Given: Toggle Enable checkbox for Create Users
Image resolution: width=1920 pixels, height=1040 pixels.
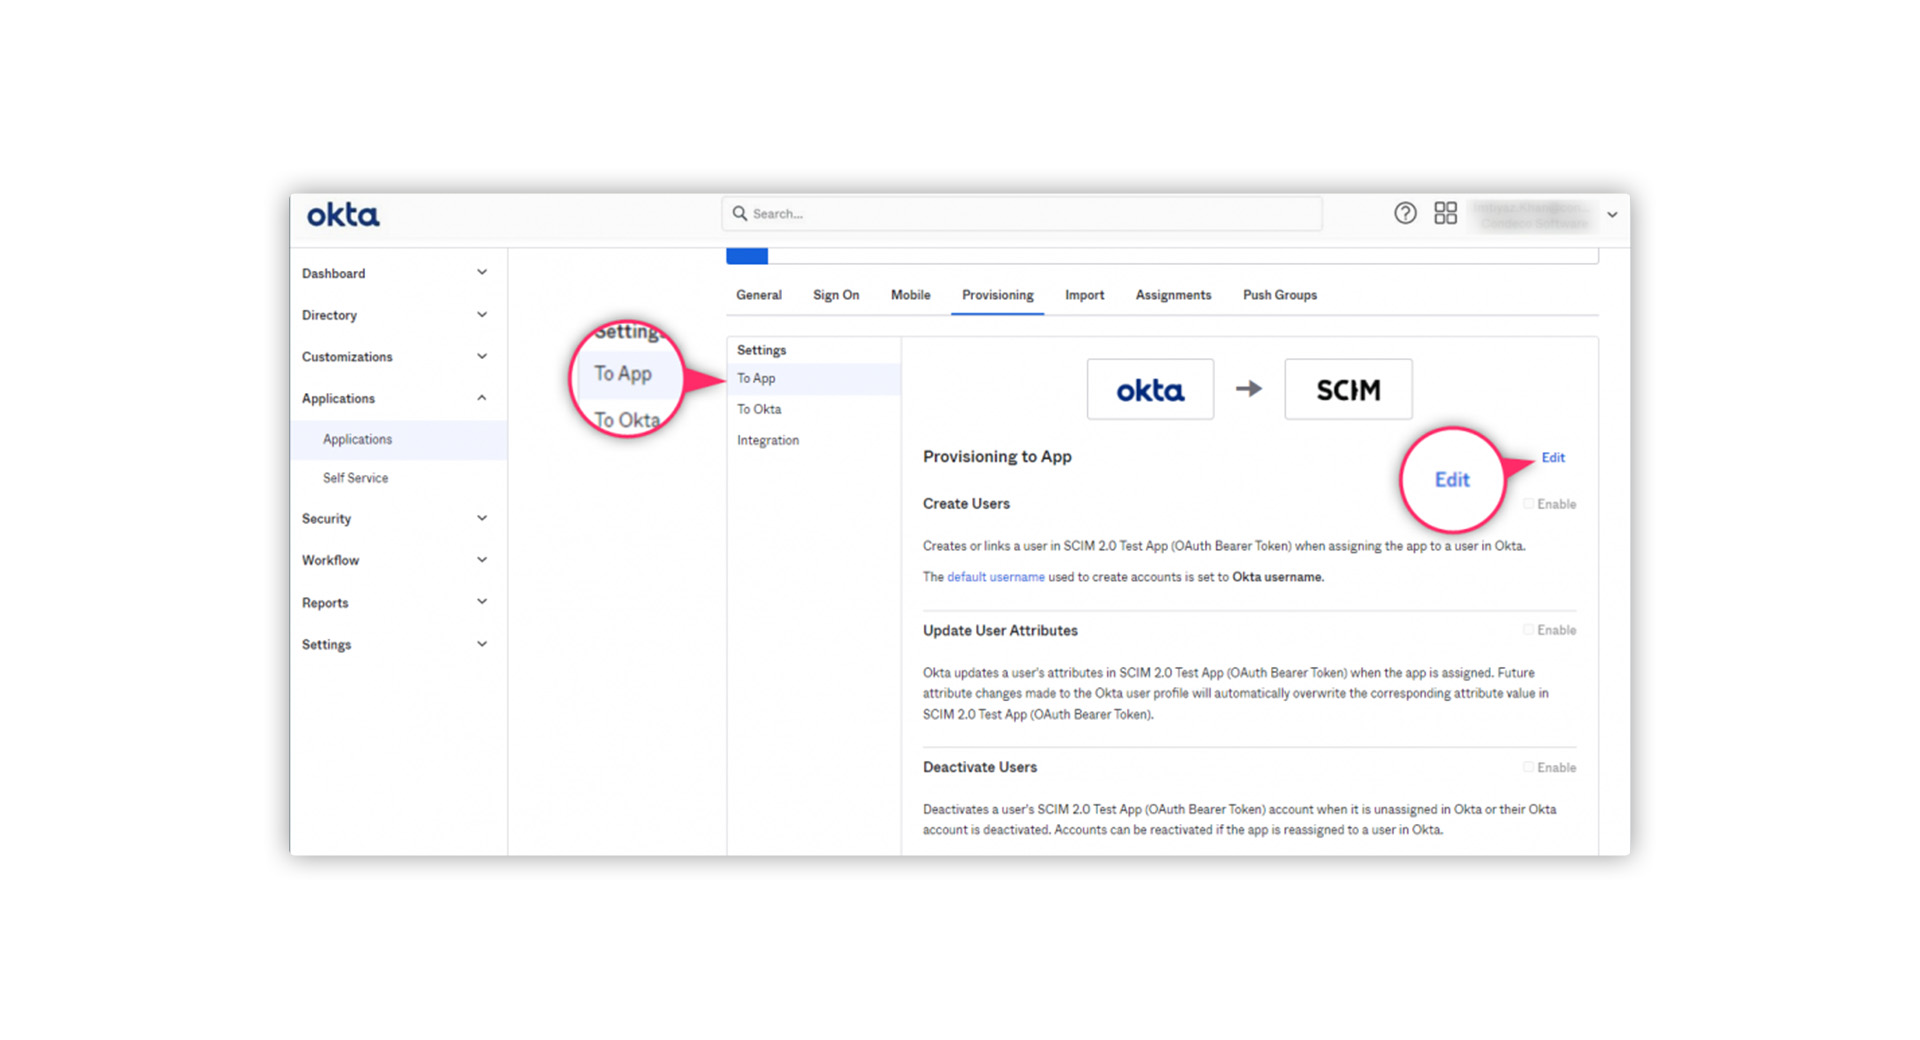Looking at the screenshot, I should [1528, 504].
